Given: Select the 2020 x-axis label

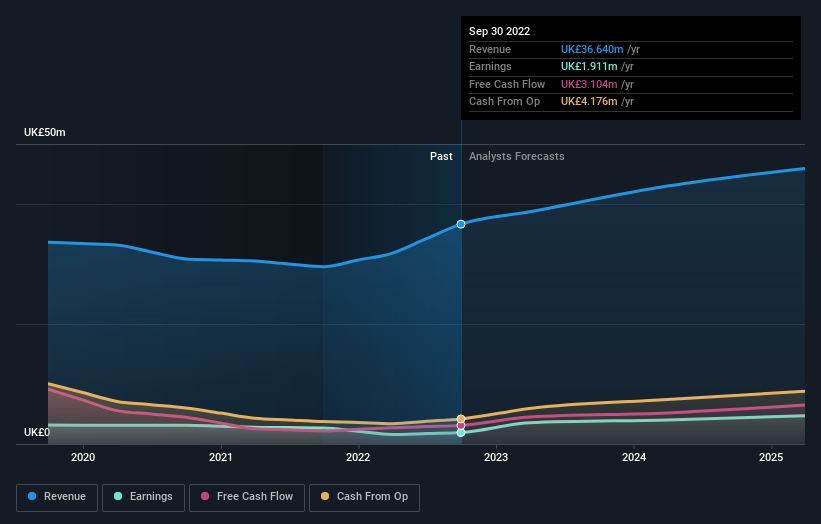Looking at the screenshot, I should (83, 458).
